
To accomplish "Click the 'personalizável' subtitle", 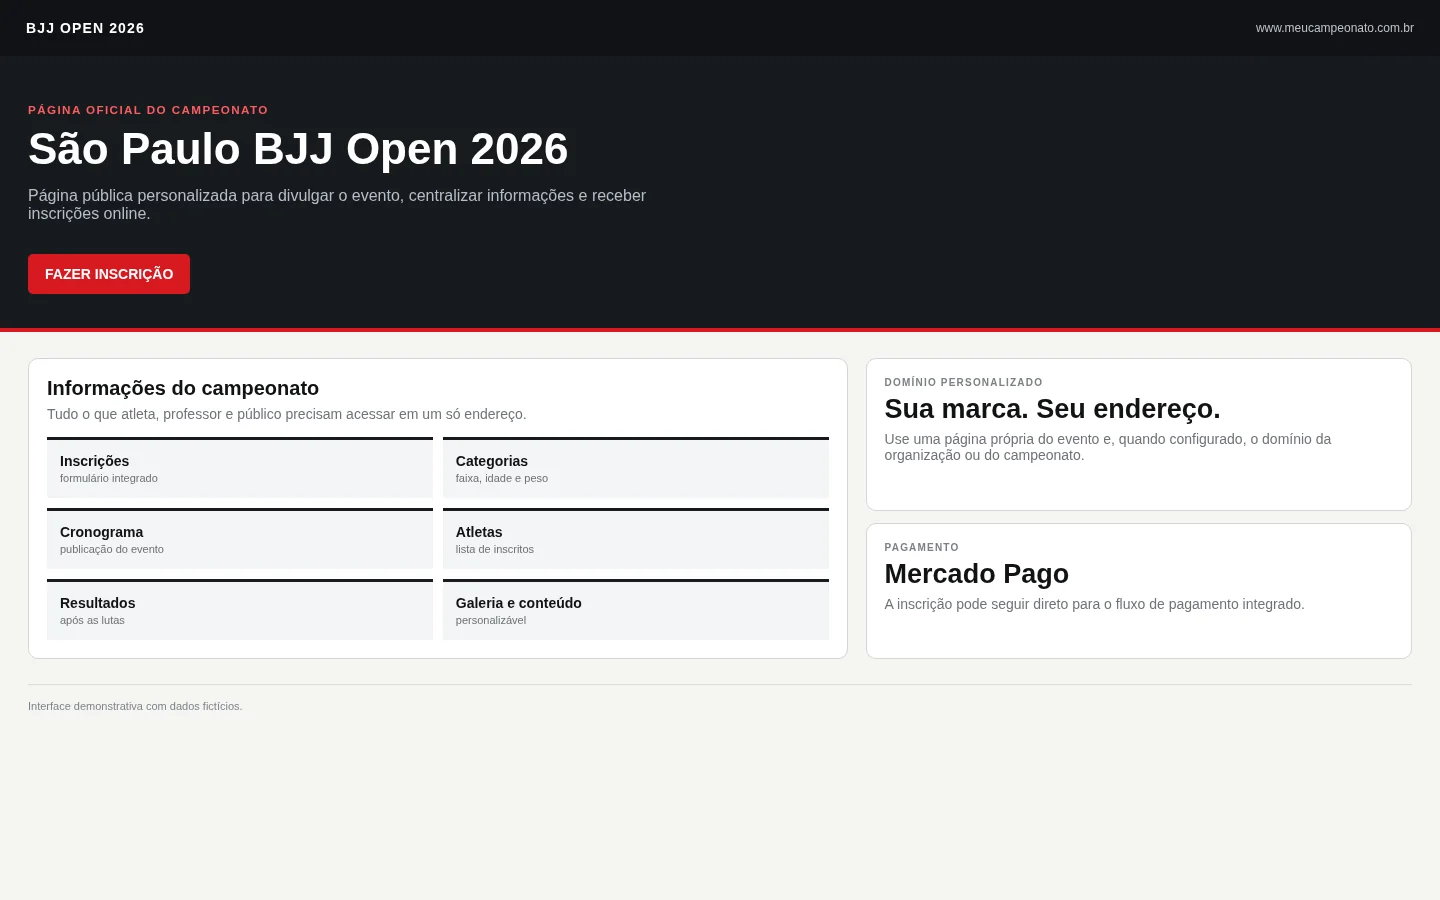I will click(491, 620).
